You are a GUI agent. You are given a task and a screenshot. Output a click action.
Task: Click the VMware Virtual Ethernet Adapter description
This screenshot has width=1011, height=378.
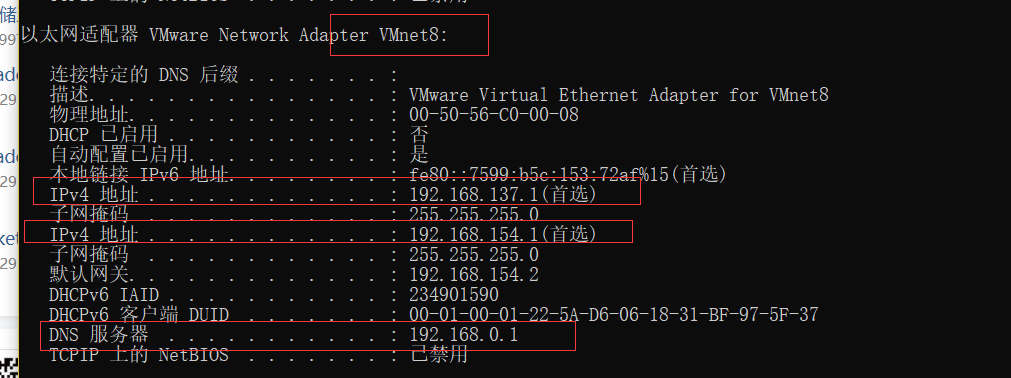click(x=619, y=95)
